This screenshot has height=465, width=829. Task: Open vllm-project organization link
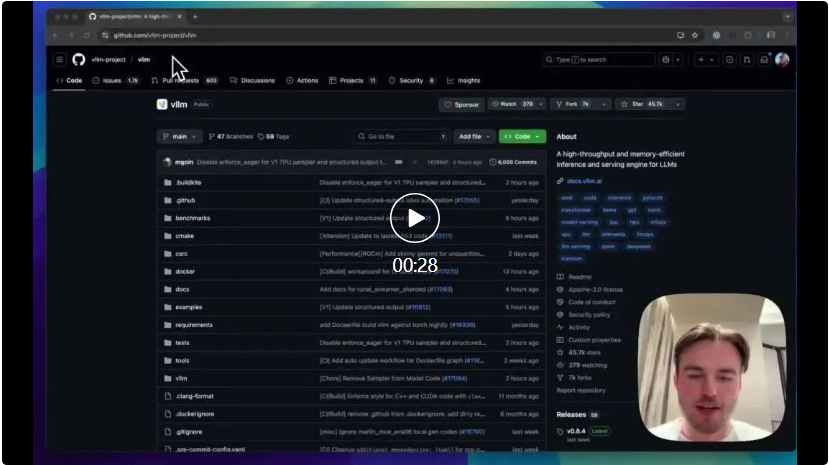(108, 60)
